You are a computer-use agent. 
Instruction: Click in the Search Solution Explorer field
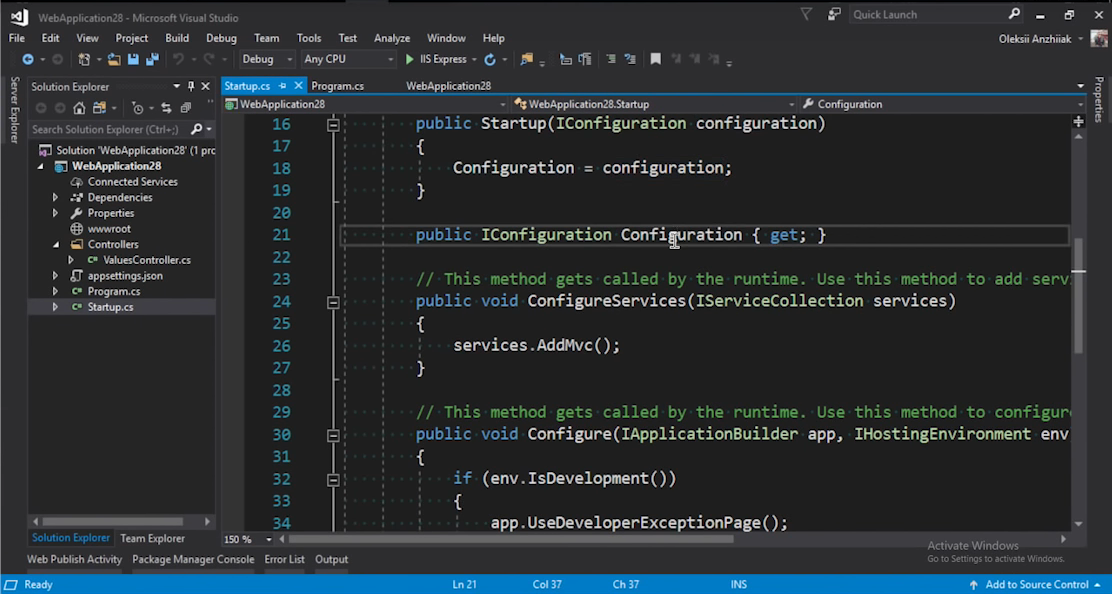pos(110,129)
